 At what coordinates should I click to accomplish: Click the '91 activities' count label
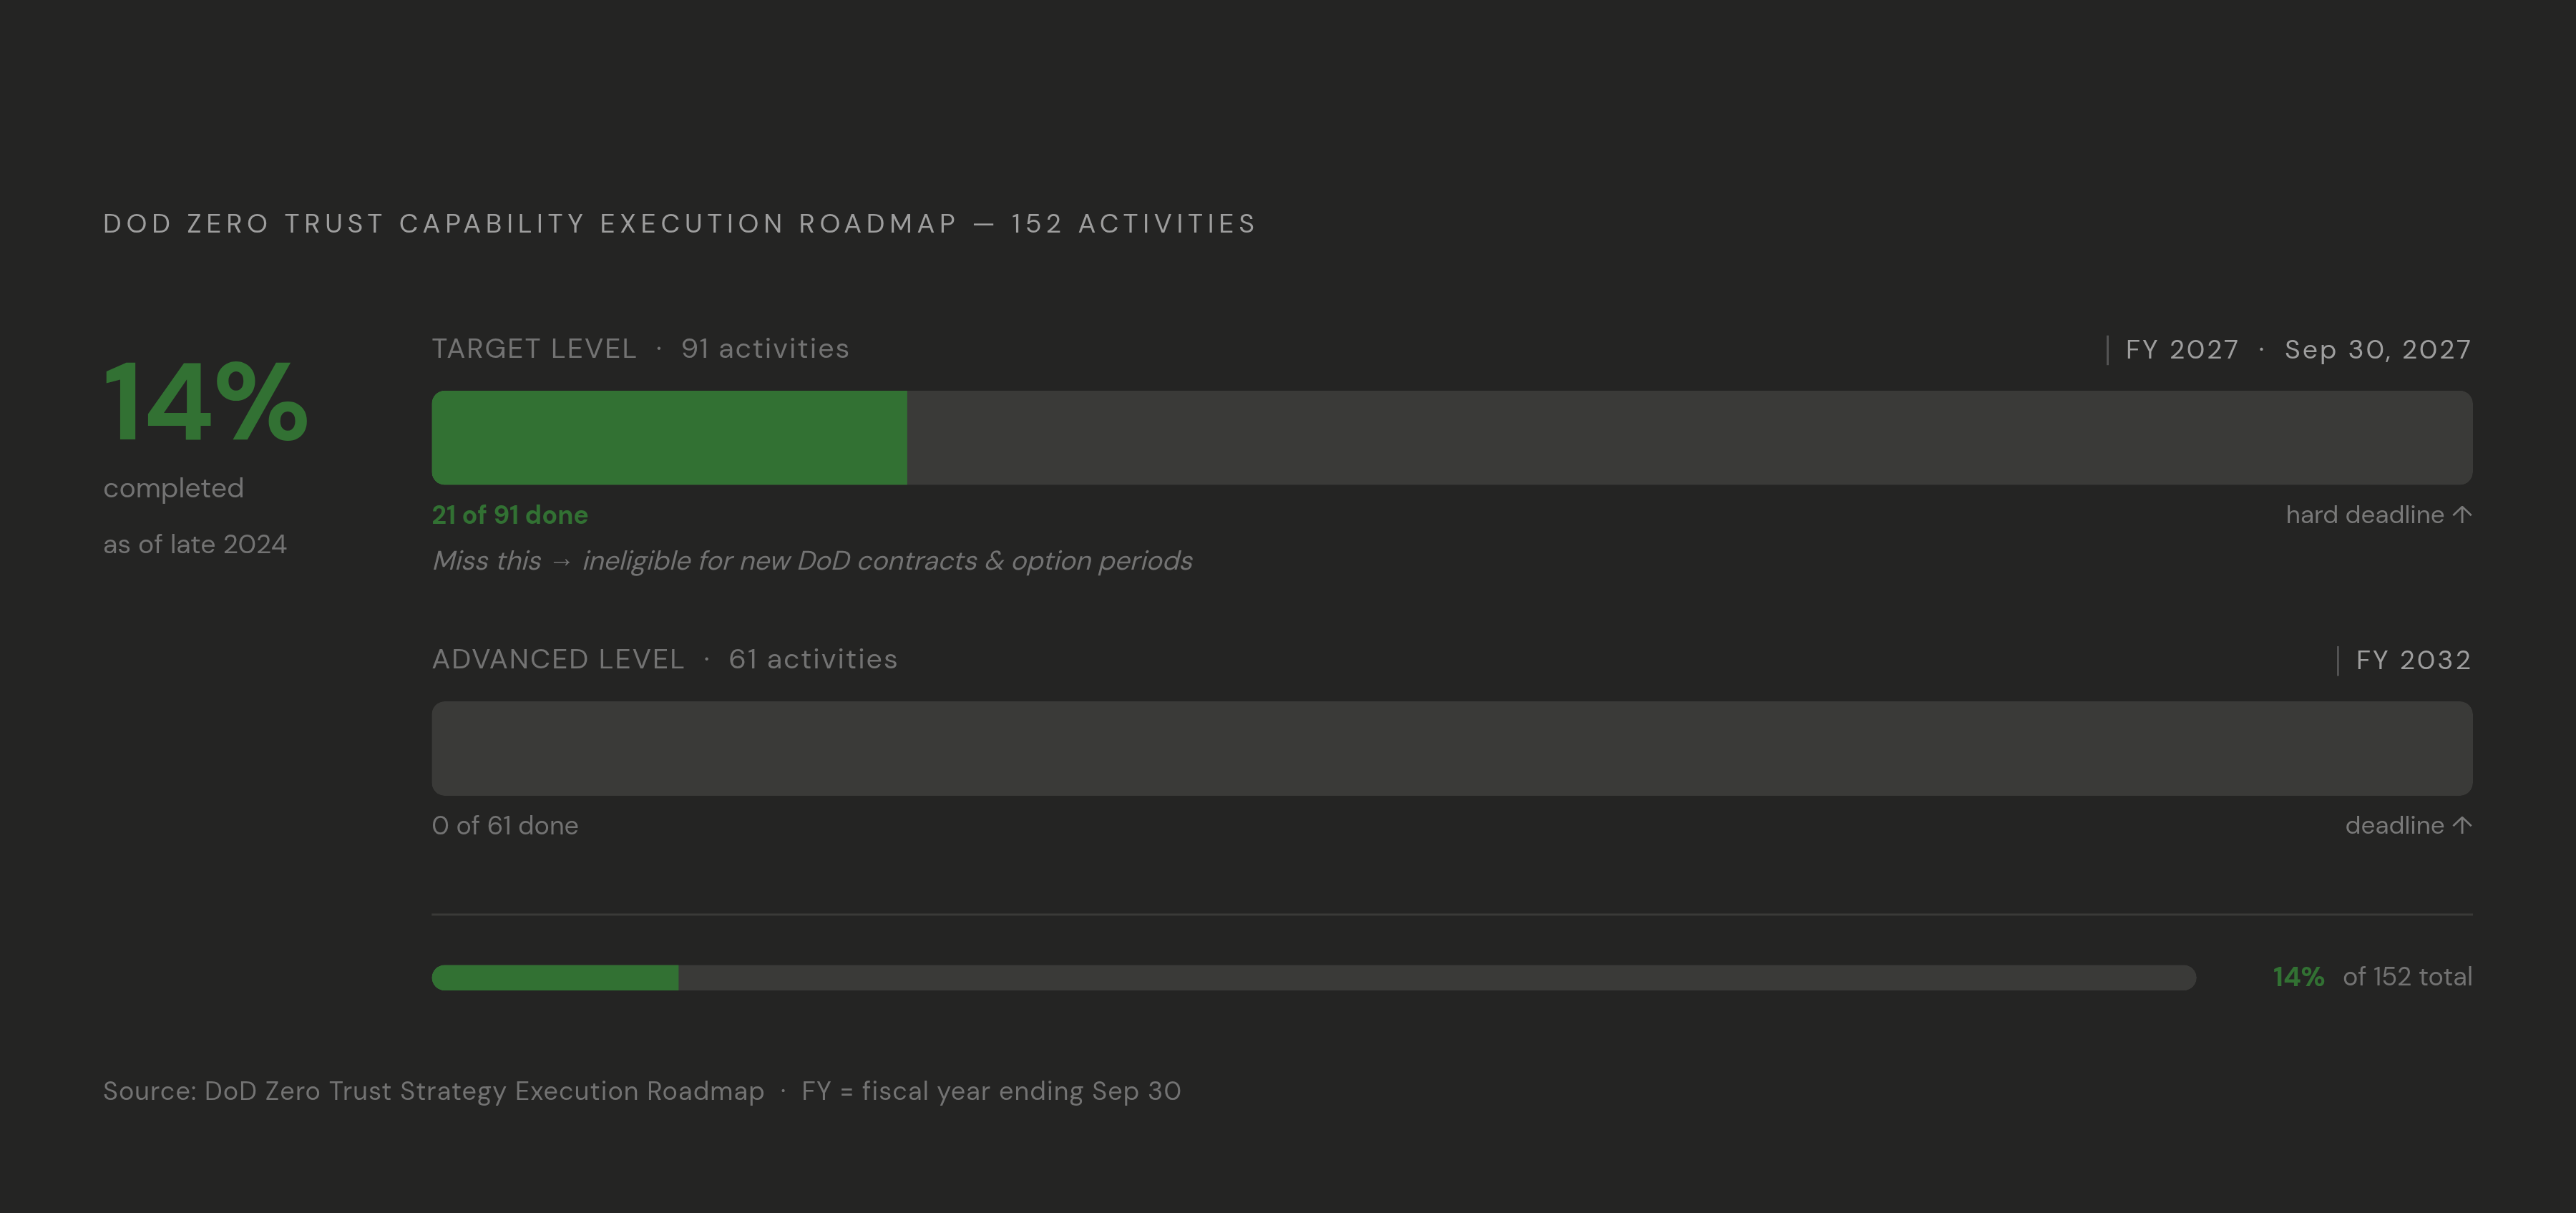pyautogui.click(x=765, y=349)
